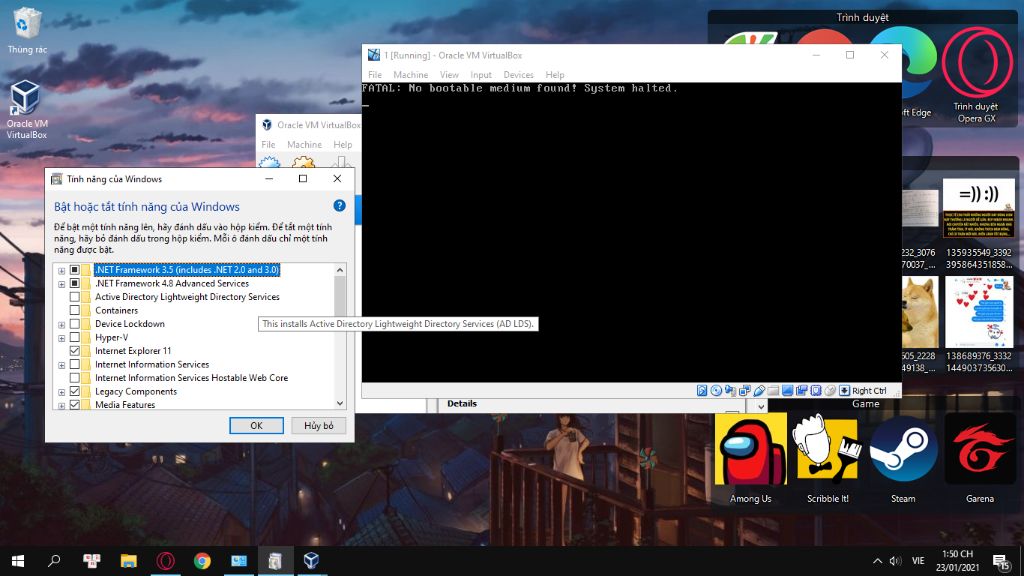Click OK in Windows Features dialog
1024x576 pixels.
point(256,425)
